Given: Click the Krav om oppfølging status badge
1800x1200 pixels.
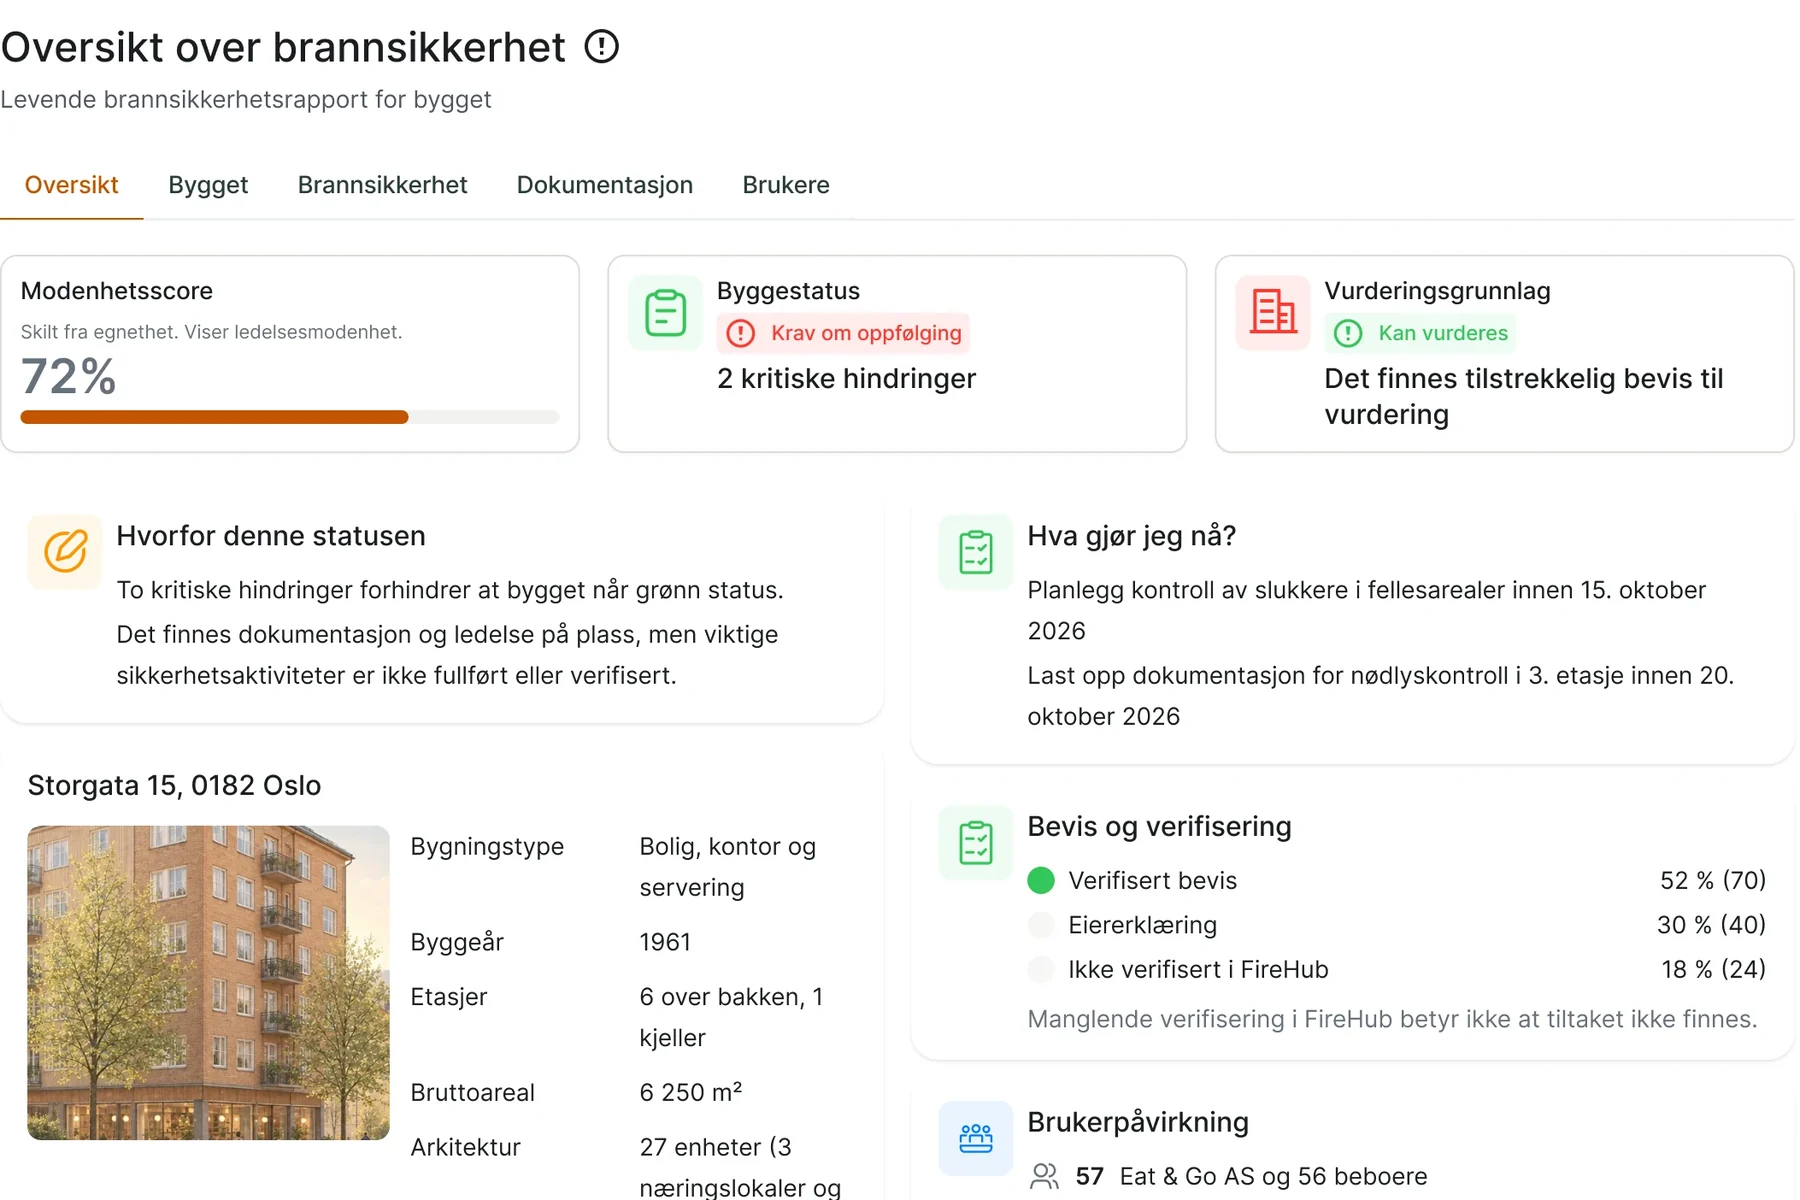Looking at the screenshot, I should tap(844, 333).
